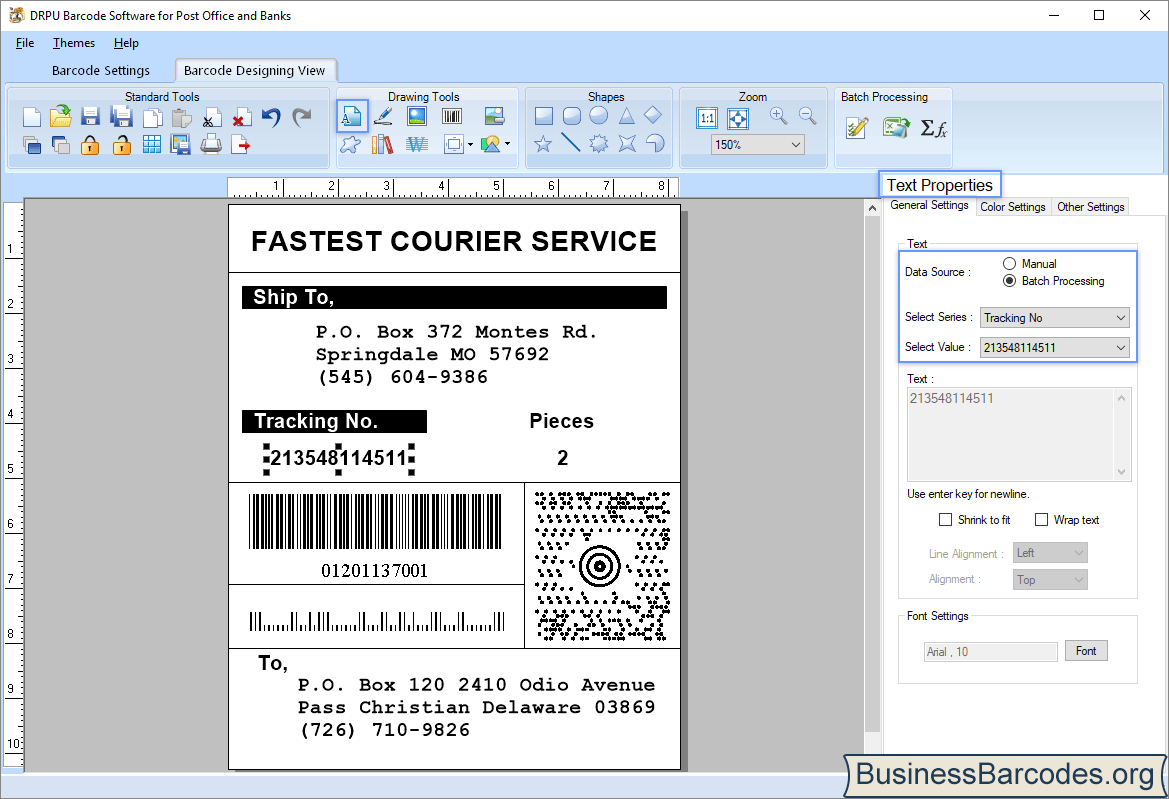Click the Ship To, header bar
The height and width of the screenshot is (799, 1169).
click(x=454, y=297)
